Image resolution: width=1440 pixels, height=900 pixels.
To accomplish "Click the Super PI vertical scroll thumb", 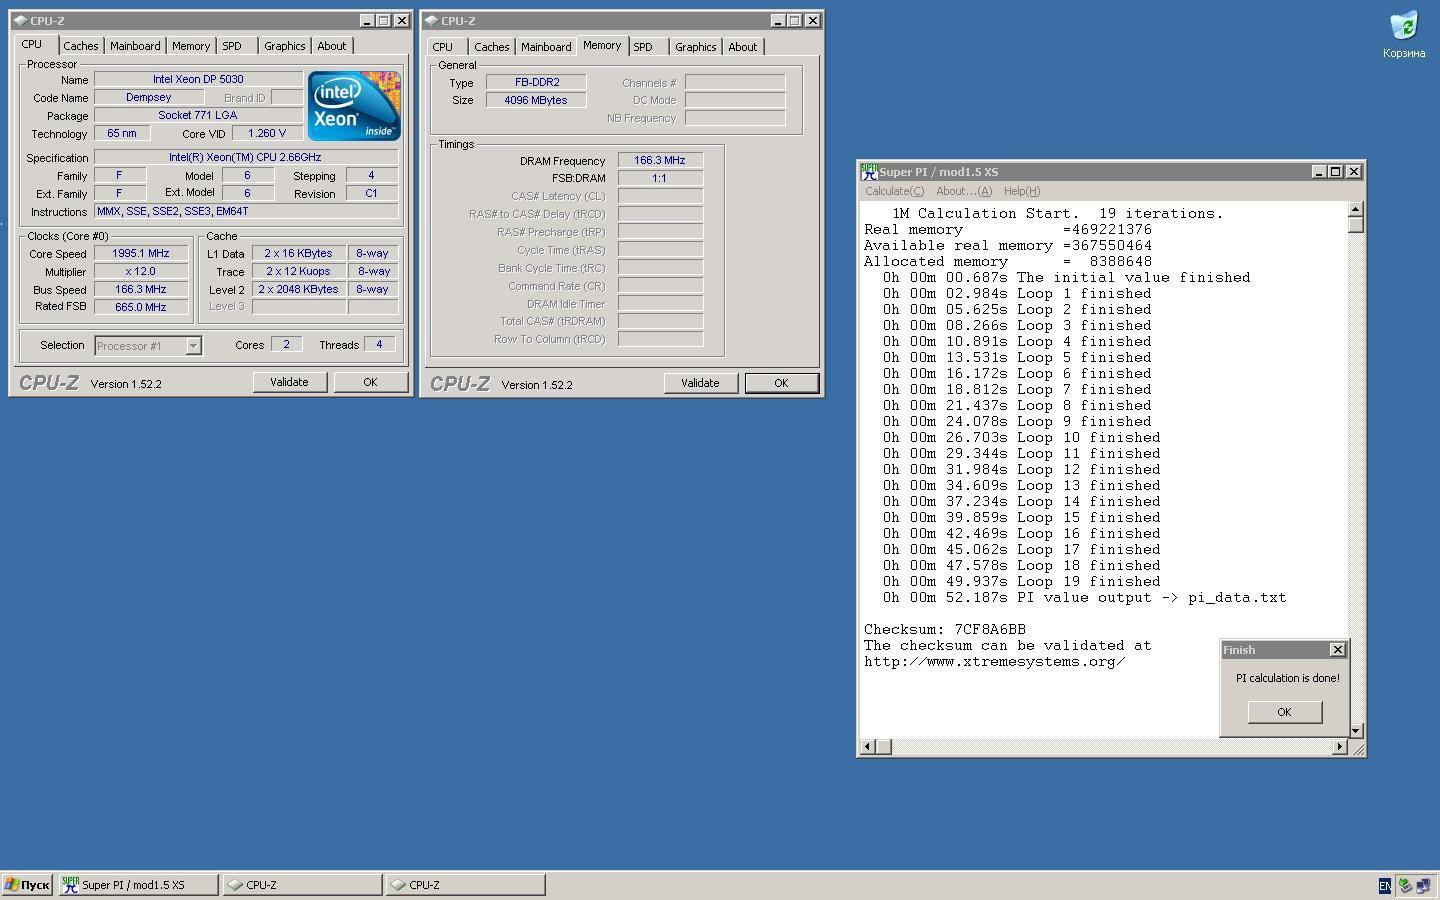I will tap(1356, 225).
